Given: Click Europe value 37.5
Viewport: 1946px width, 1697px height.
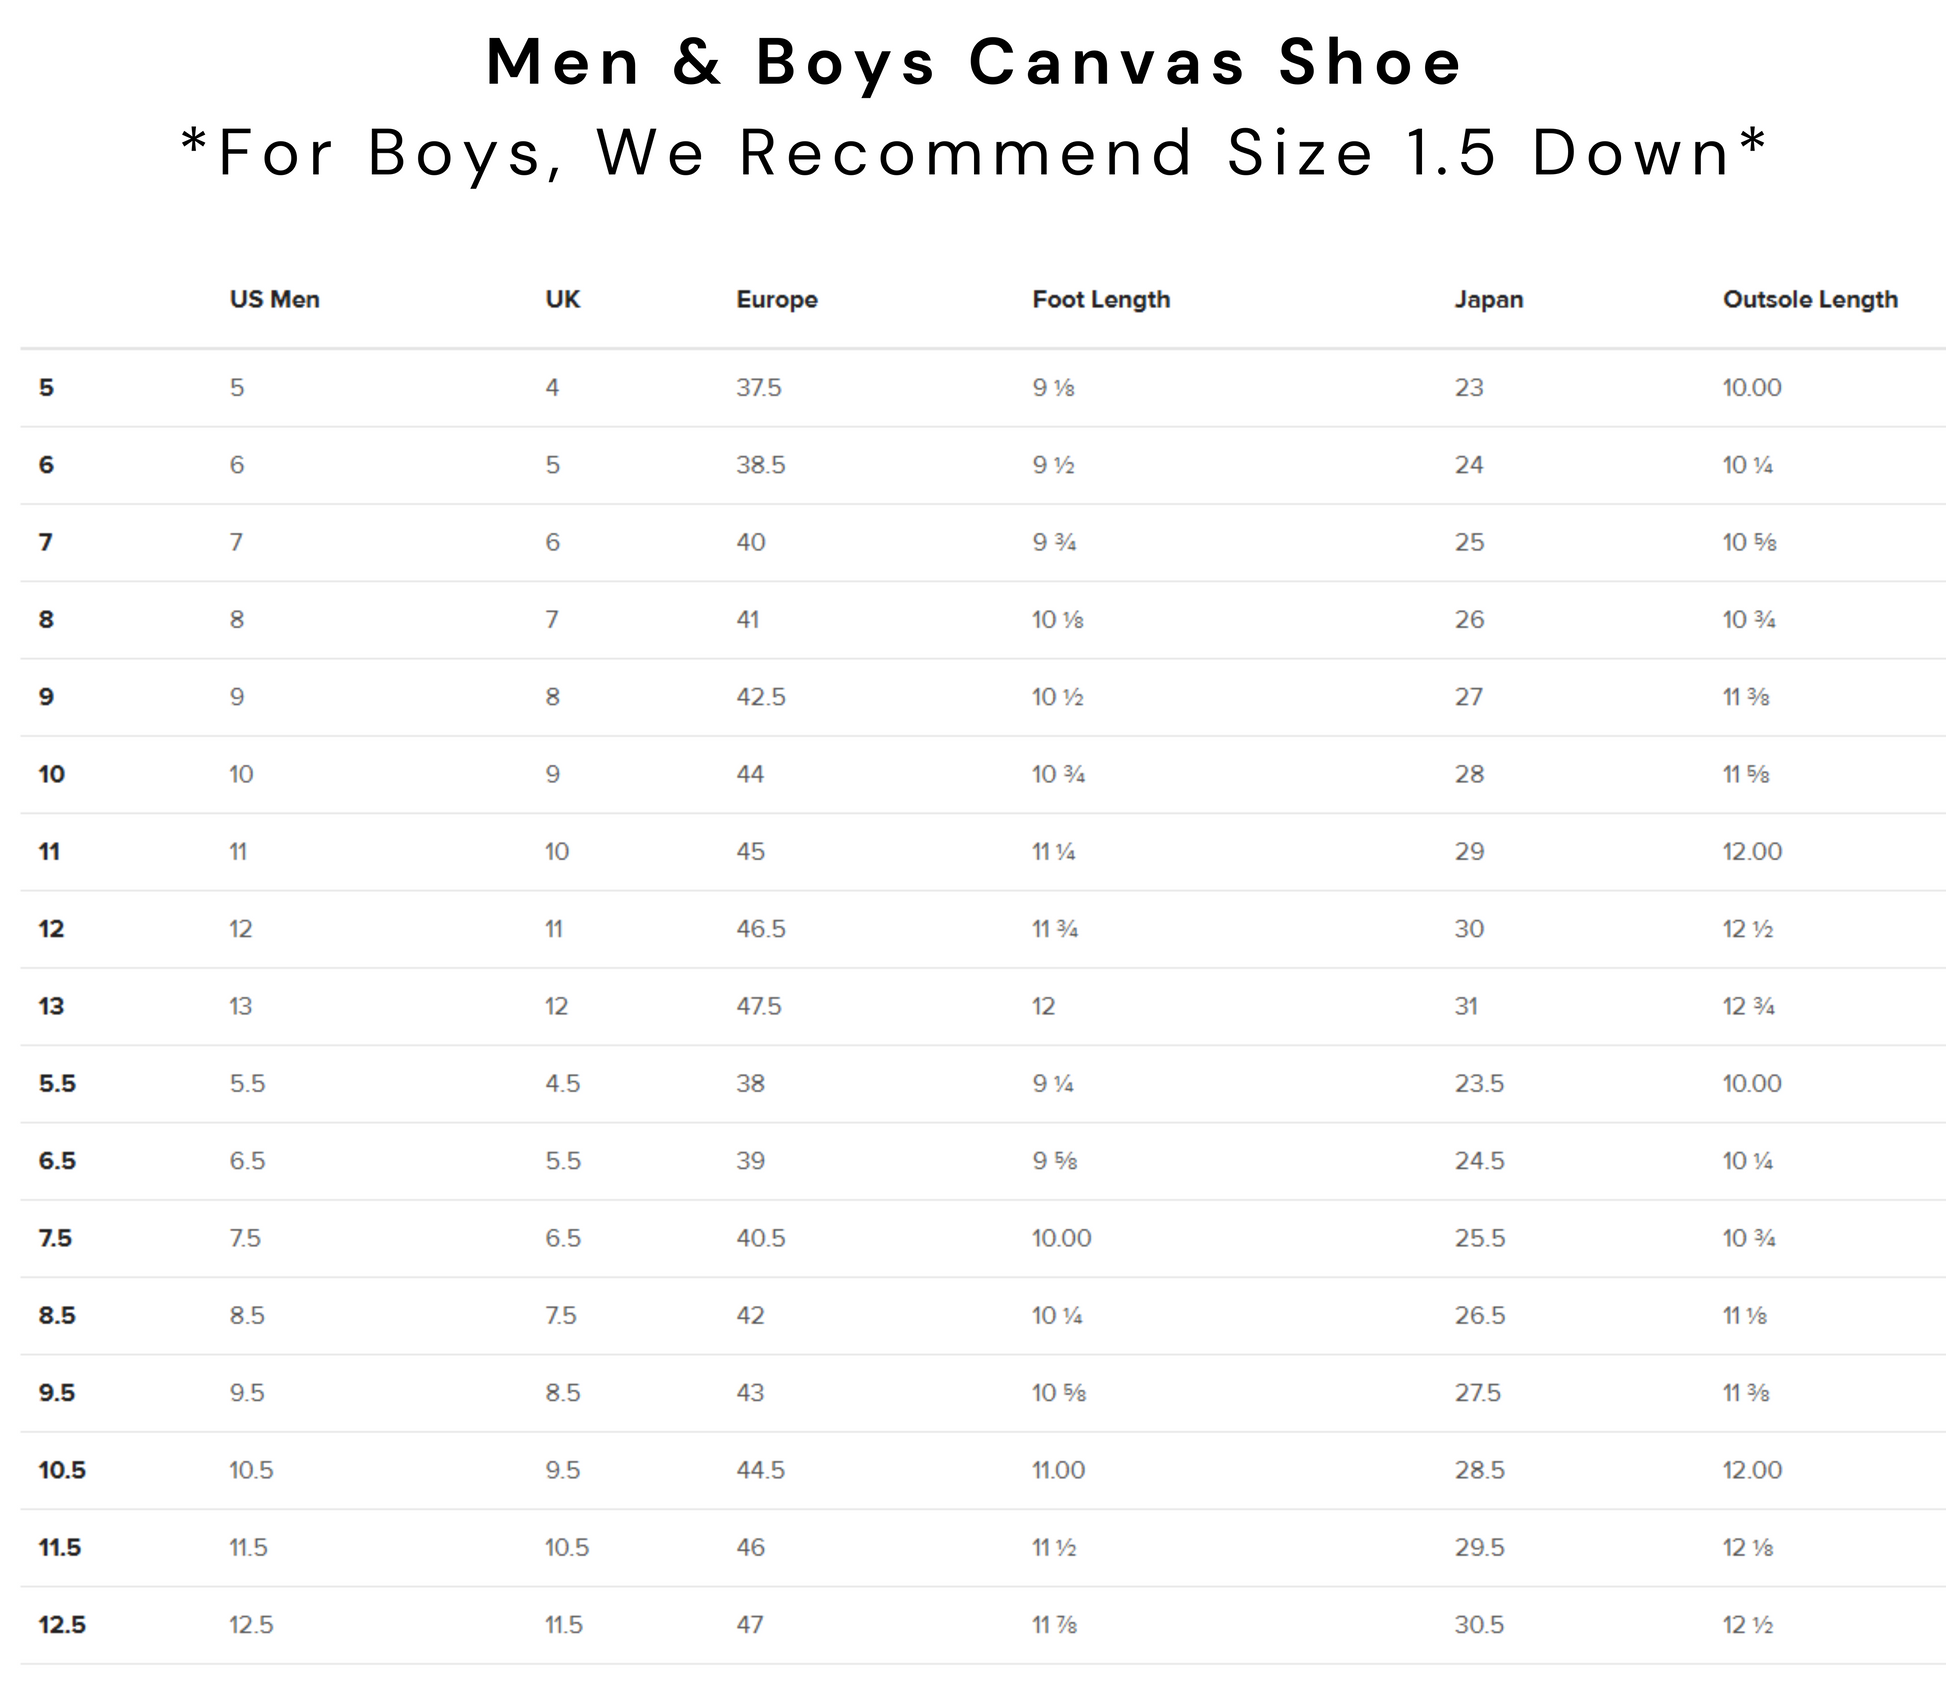Looking at the screenshot, I should [x=759, y=388].
